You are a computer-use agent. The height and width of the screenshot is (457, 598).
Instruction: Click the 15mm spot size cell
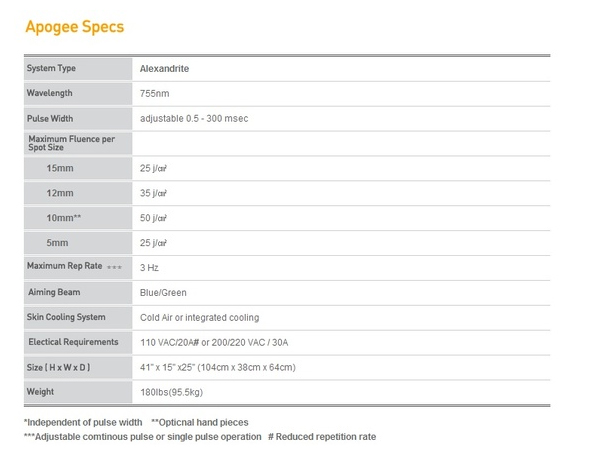[x=78, y=168]
